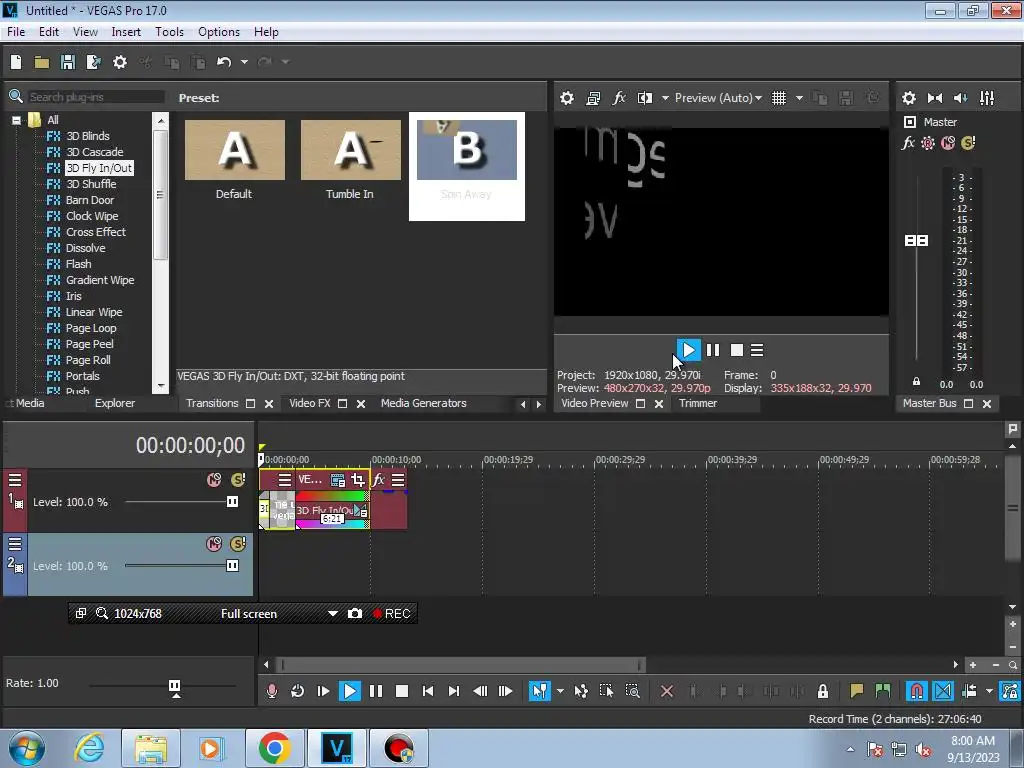Click the Overlays grid icon in preview
This screenshot has height=768, width=1024.
point(778,98)
